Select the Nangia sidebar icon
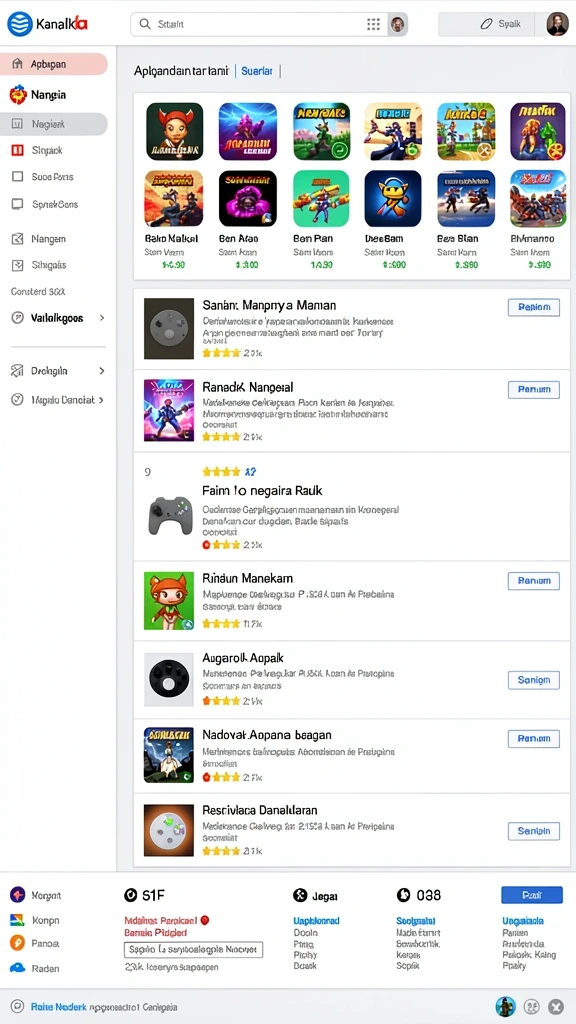Viewport: 576px width, 1024px height. (x=18, y=95)
